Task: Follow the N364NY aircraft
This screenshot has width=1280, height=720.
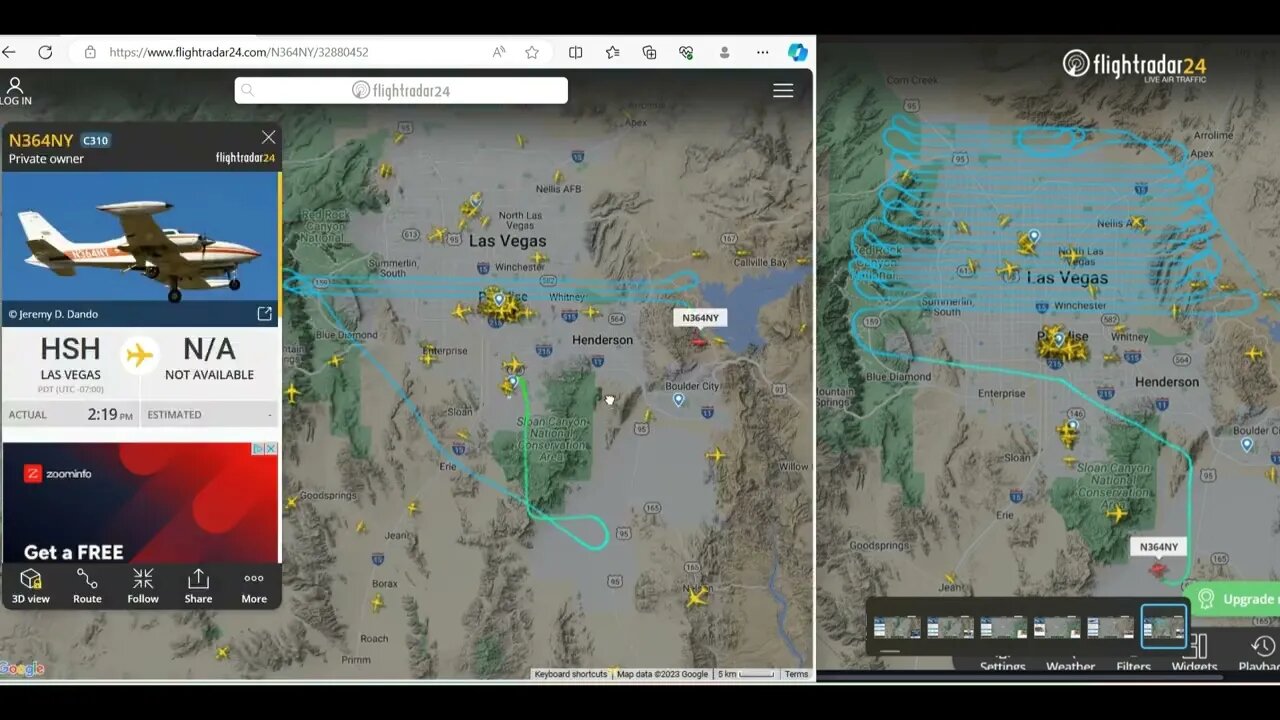Action: (143, 587)
